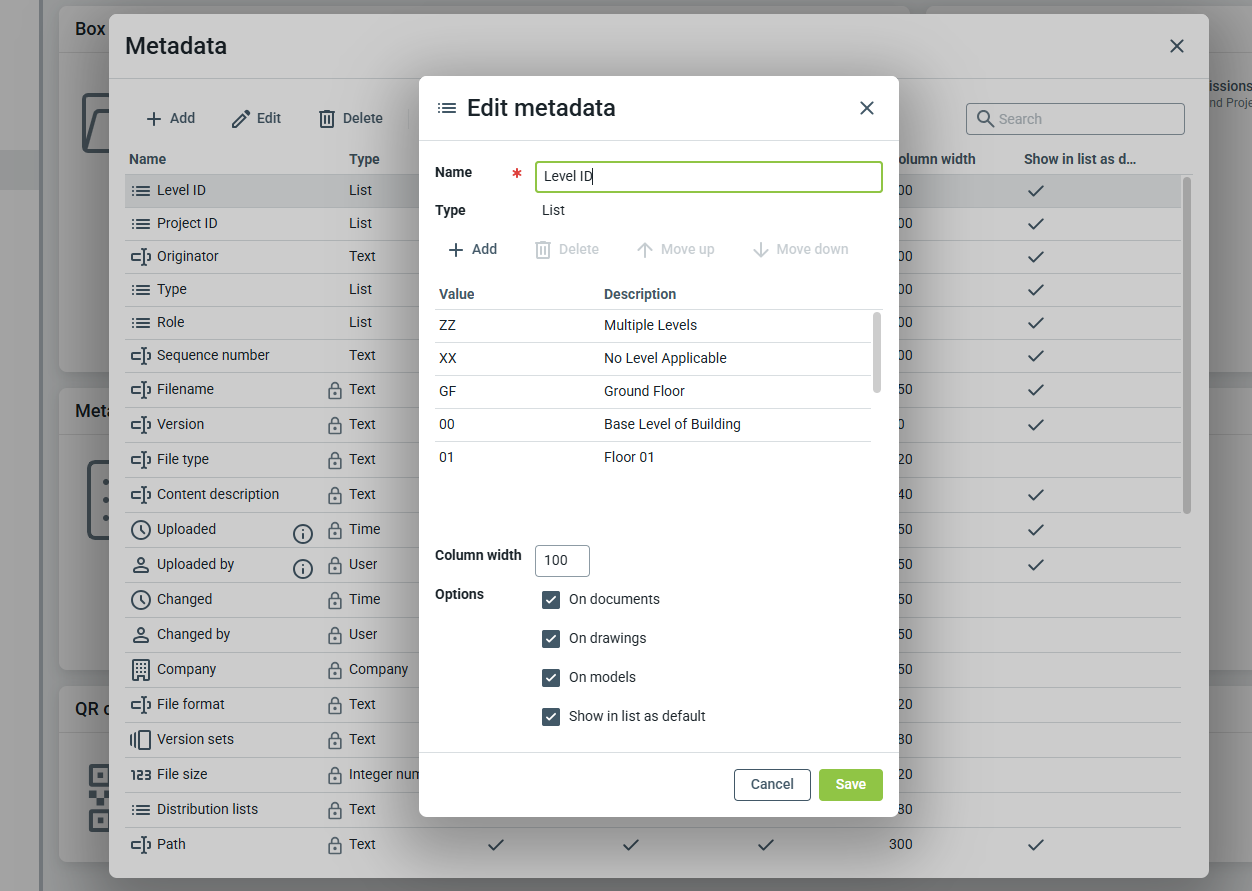
Task: Click the Add icon in Edit metadata dialog
Action: click(456, 250)
